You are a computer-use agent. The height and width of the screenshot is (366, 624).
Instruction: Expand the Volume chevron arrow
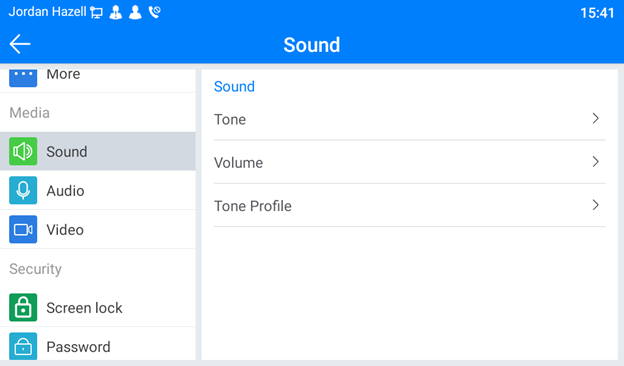coord(595,162)
